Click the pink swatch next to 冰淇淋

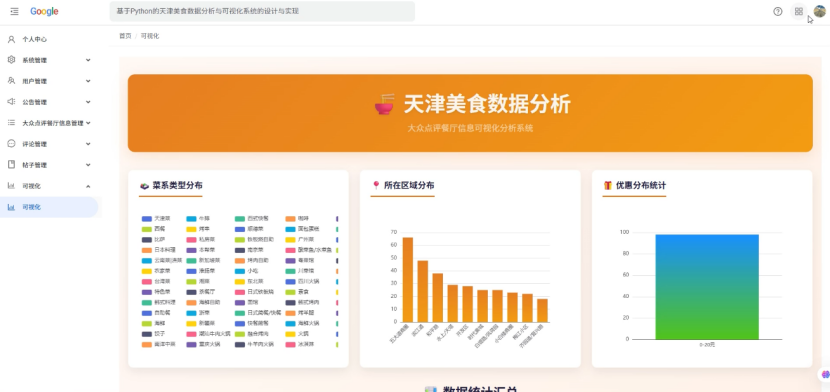(x=291, y=344)
